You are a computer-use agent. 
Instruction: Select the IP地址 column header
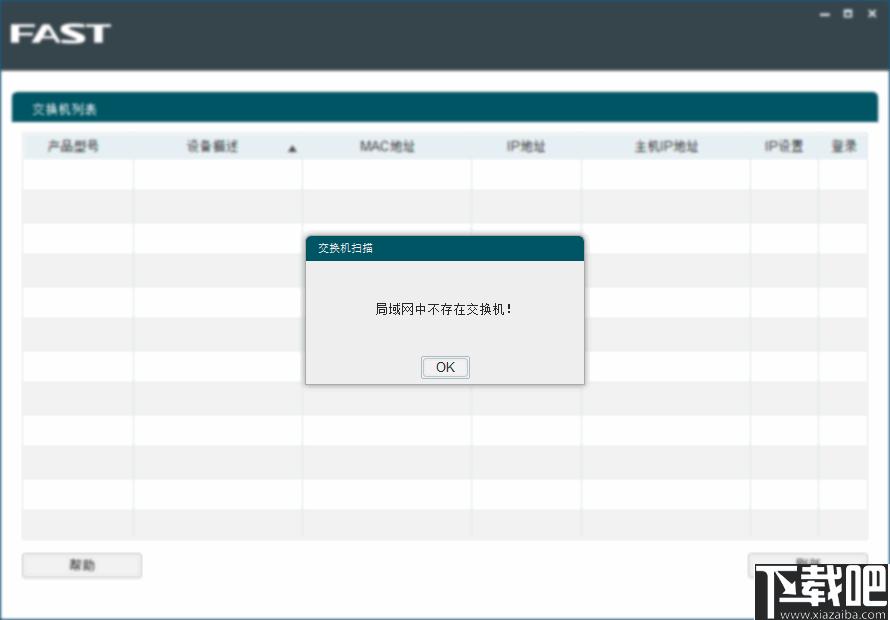pos(526,147)
